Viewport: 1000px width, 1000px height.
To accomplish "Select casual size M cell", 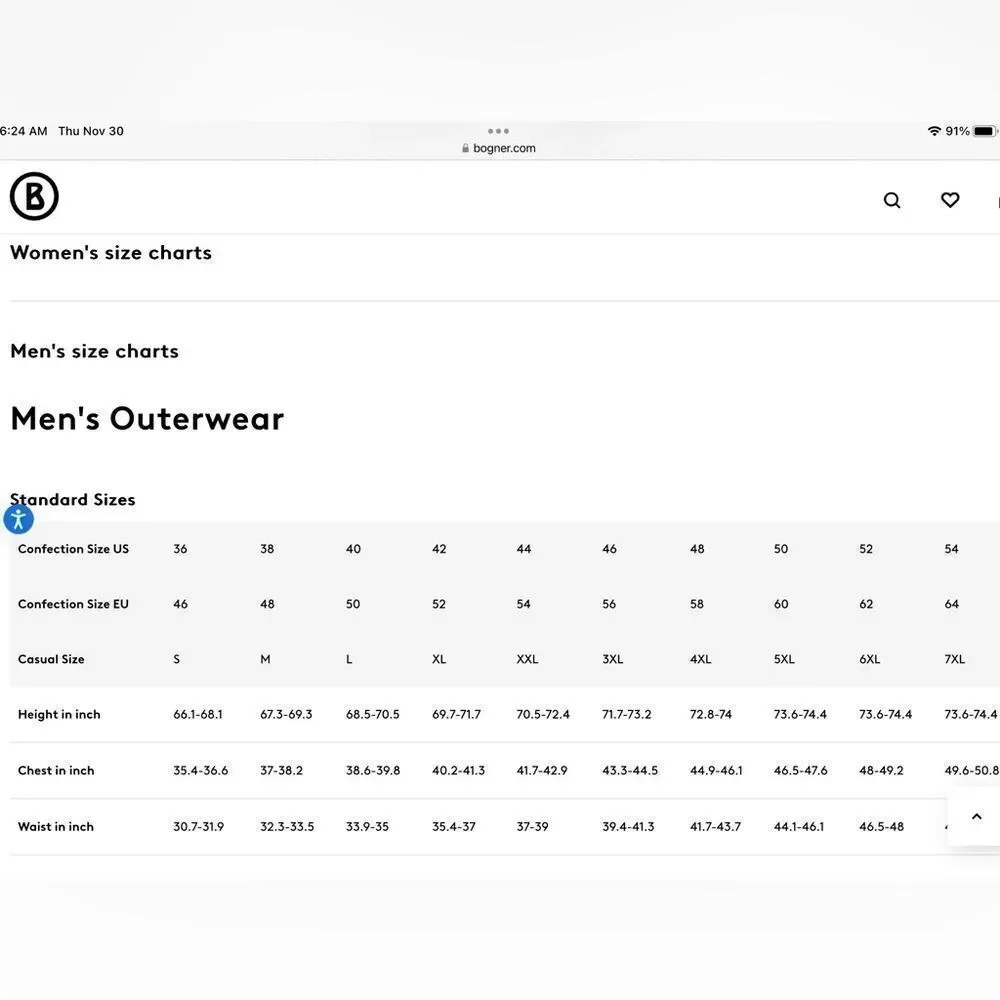I will 265,659.
